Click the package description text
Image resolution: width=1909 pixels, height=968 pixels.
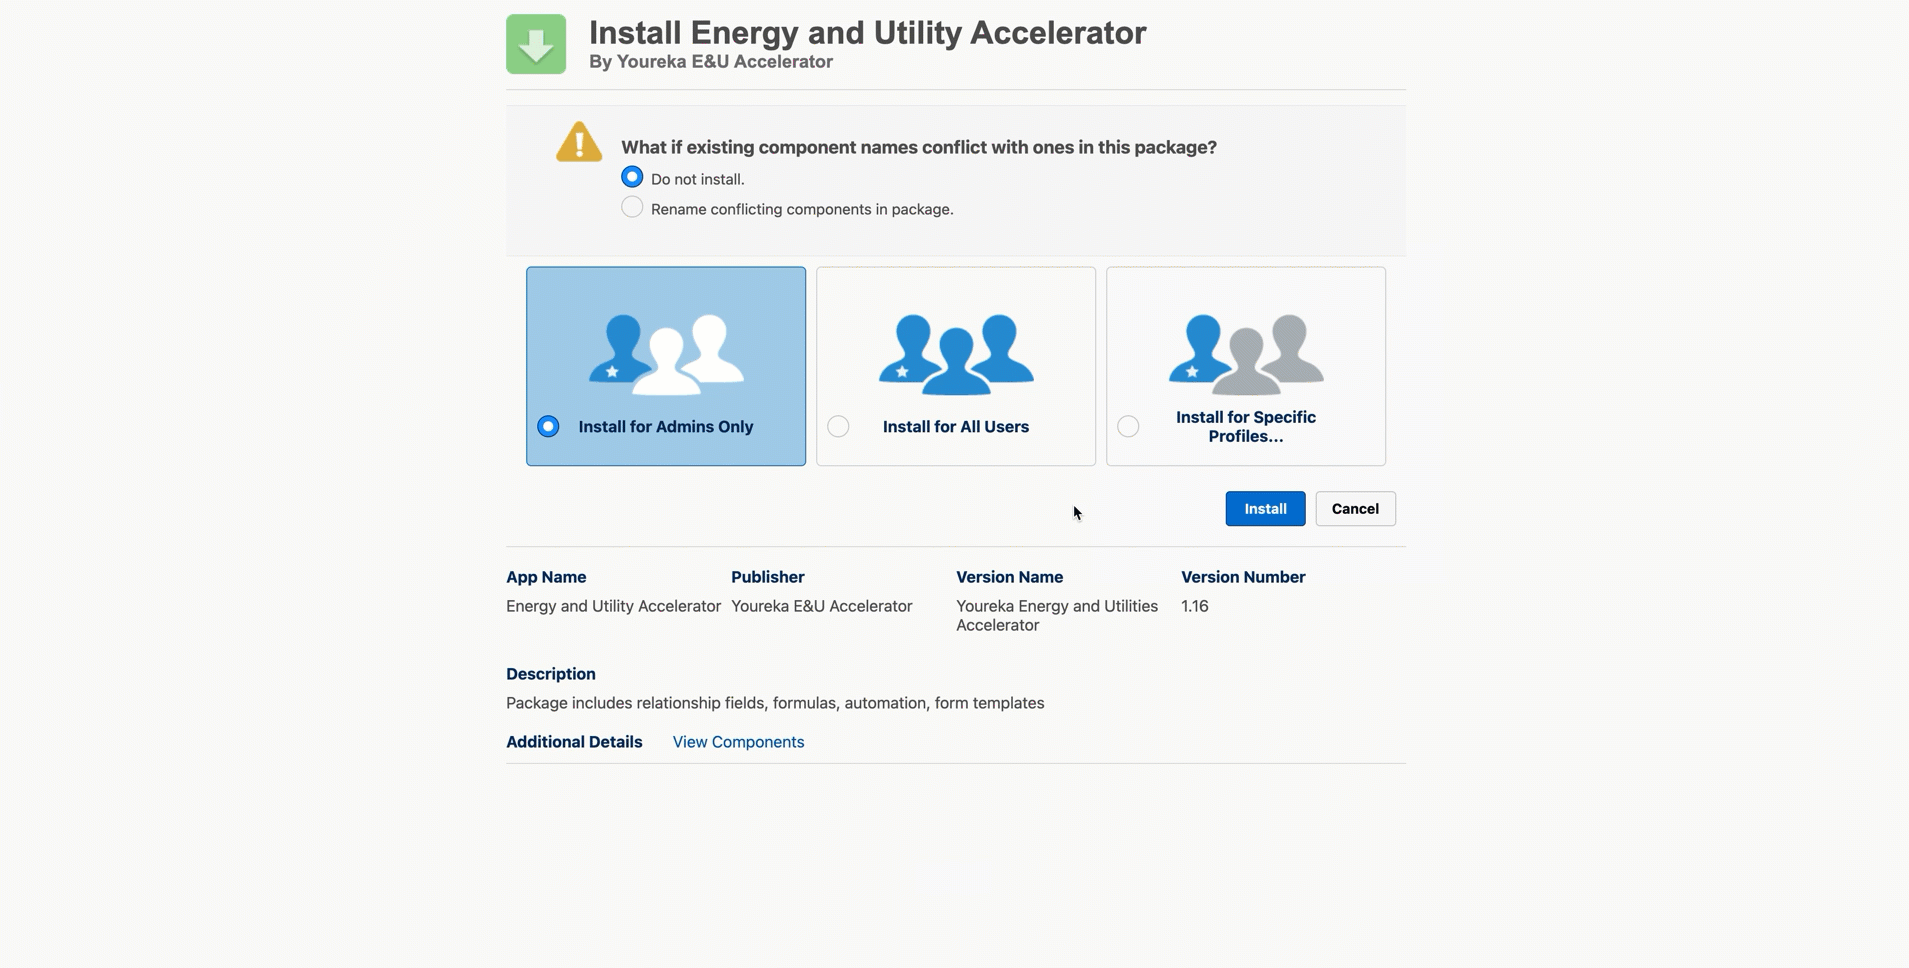(775, 703)
